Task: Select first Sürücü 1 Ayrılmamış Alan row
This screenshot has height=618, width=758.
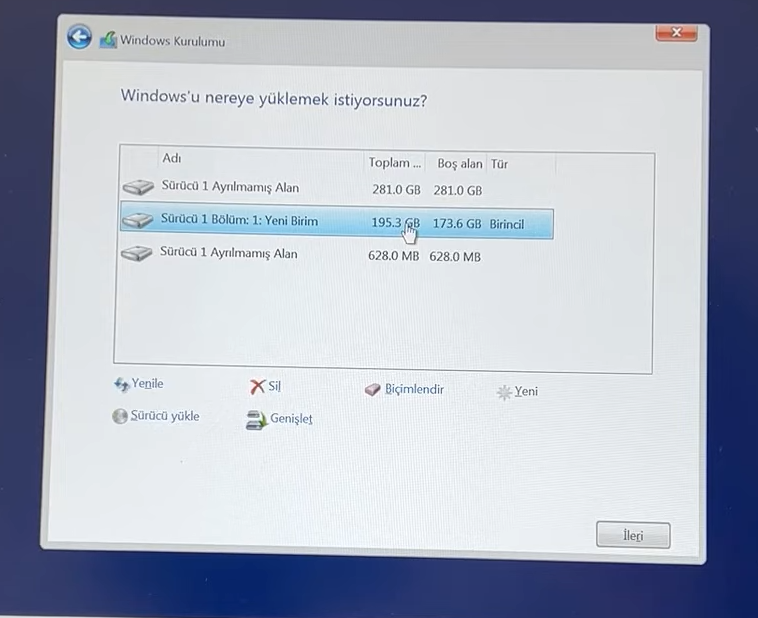Action: [x=337, y=188]
